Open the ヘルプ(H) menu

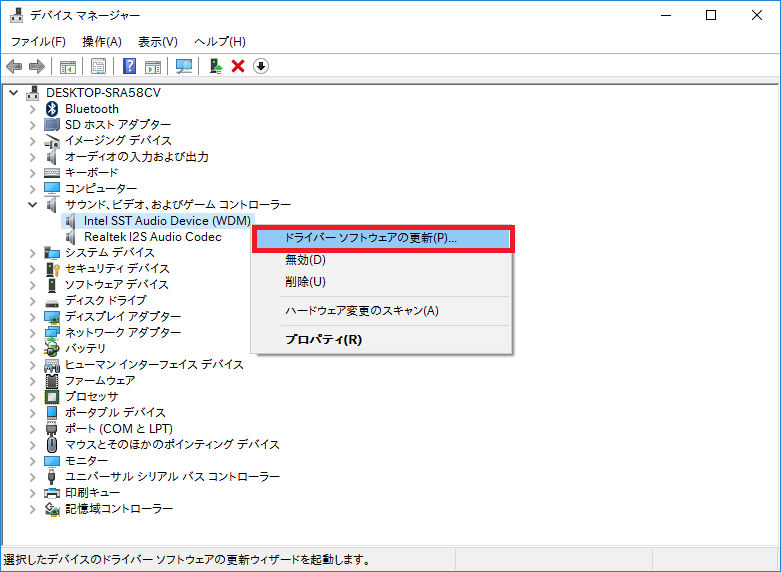(x=220, y=42)
